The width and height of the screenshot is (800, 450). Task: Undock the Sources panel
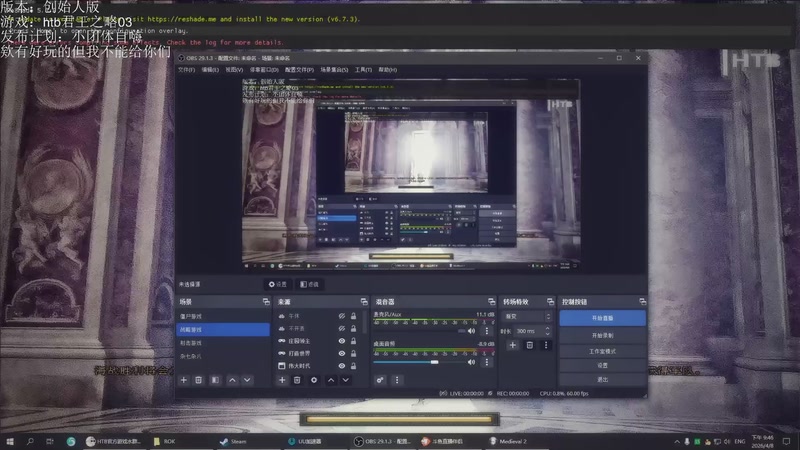[x=364, y=302]
